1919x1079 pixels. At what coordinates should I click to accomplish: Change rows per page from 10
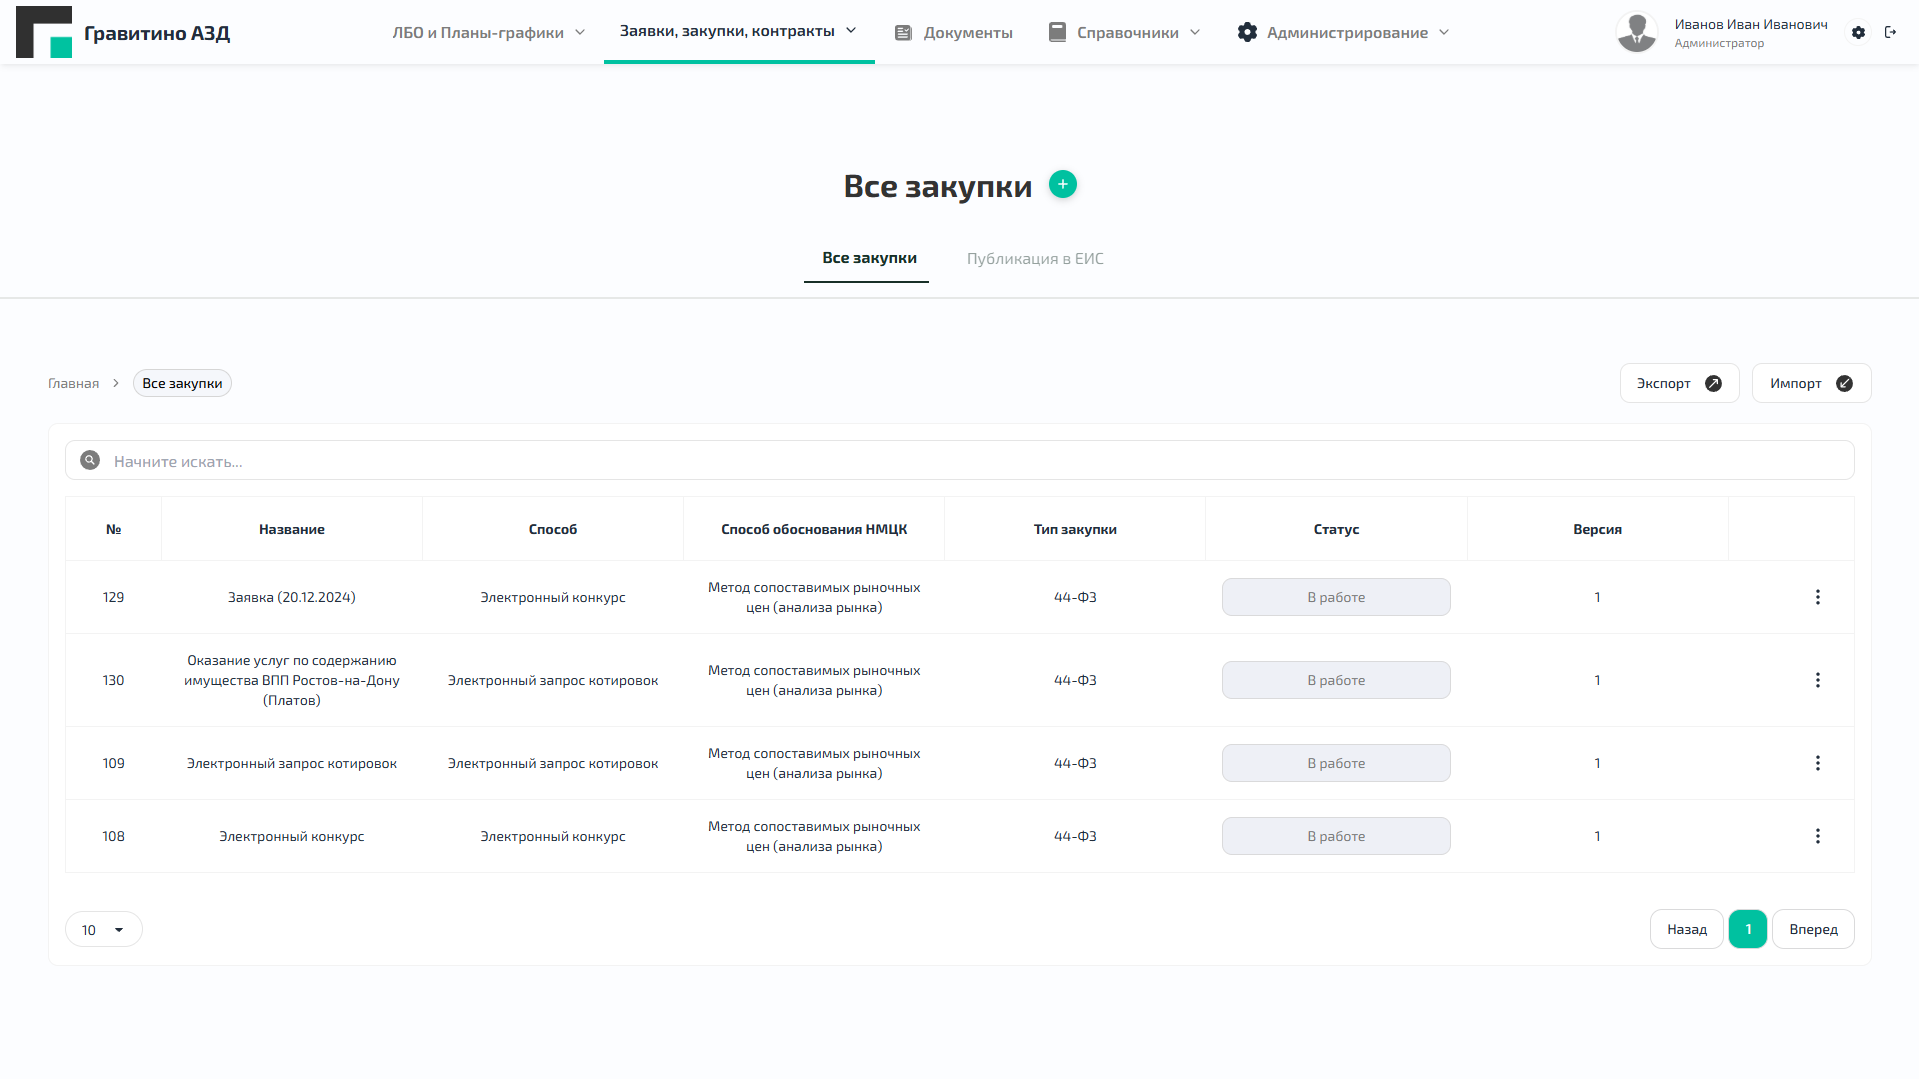[103, 930]
